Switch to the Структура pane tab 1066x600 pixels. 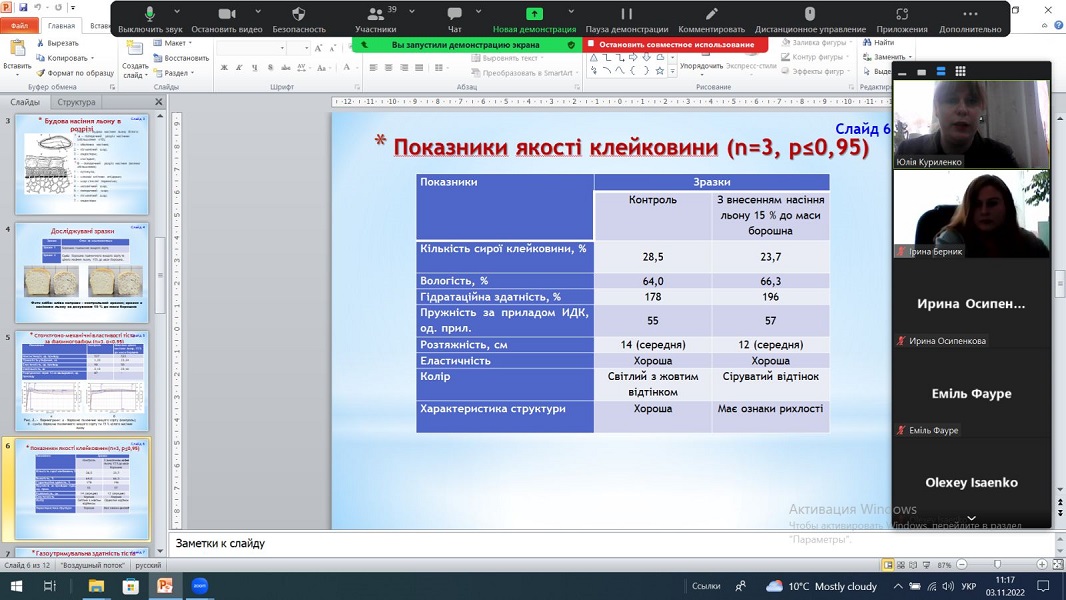point(76,102)
